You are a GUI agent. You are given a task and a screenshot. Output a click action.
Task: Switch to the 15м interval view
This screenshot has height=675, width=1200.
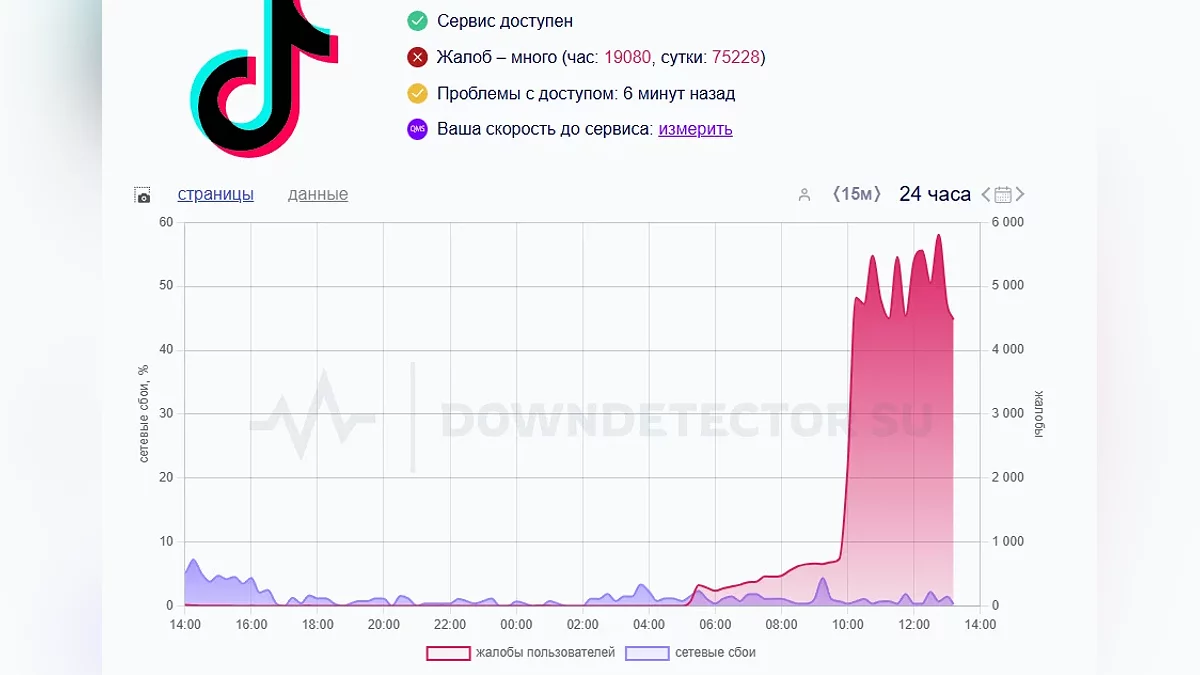856,194
